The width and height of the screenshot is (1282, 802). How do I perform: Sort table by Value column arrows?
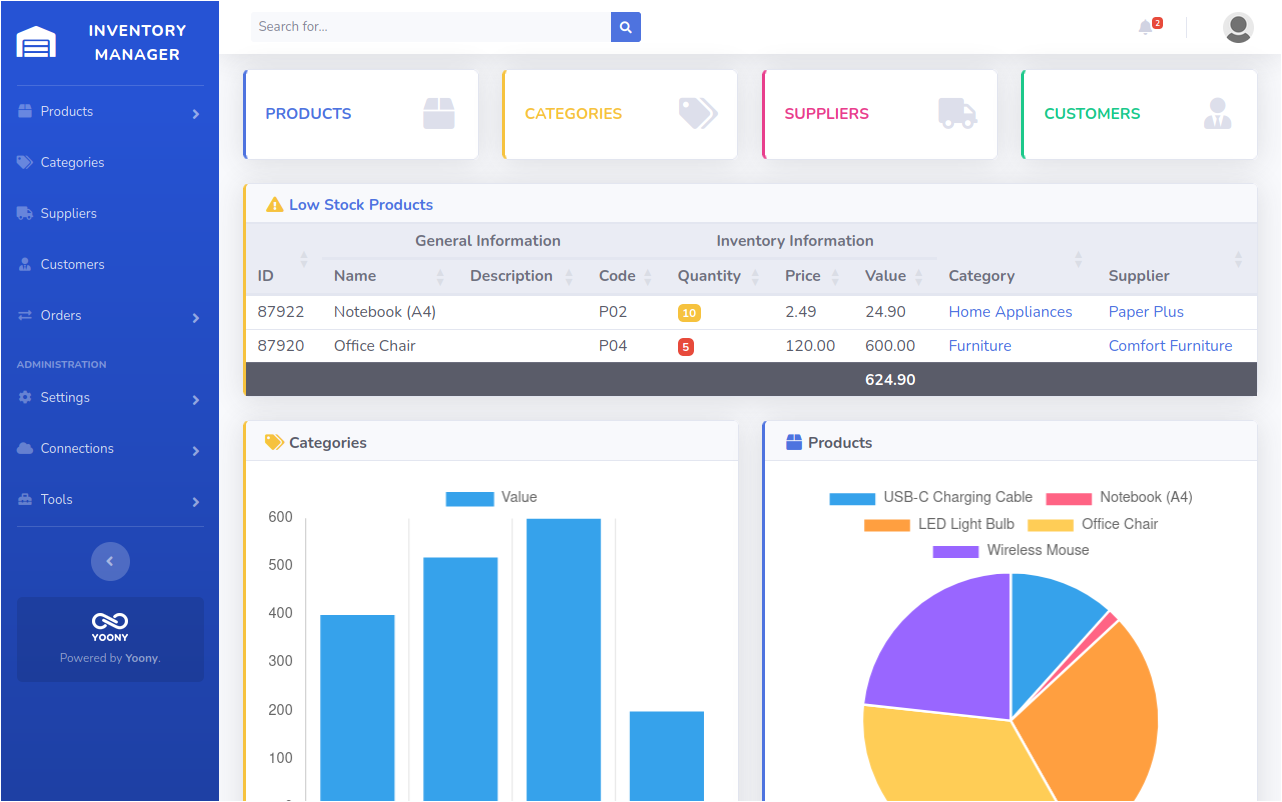tap(918, 276)
